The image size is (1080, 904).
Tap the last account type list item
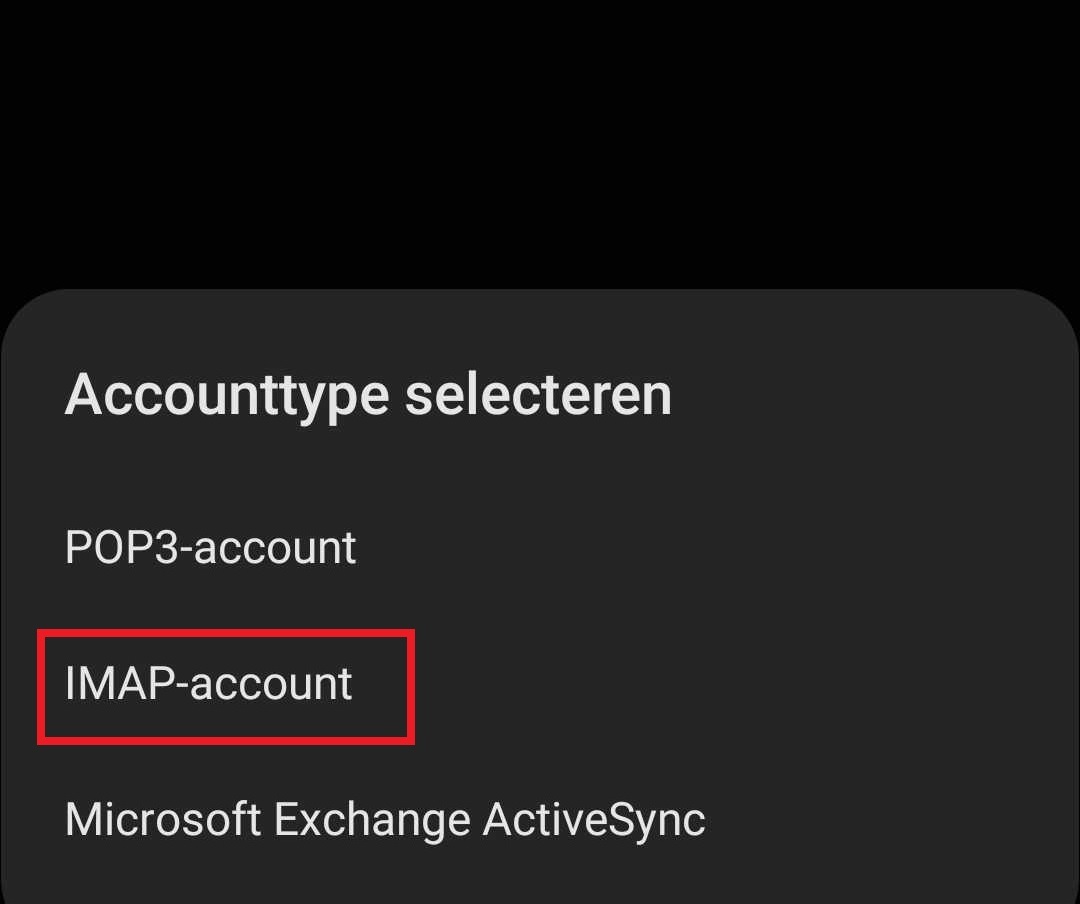click(385, 820)
